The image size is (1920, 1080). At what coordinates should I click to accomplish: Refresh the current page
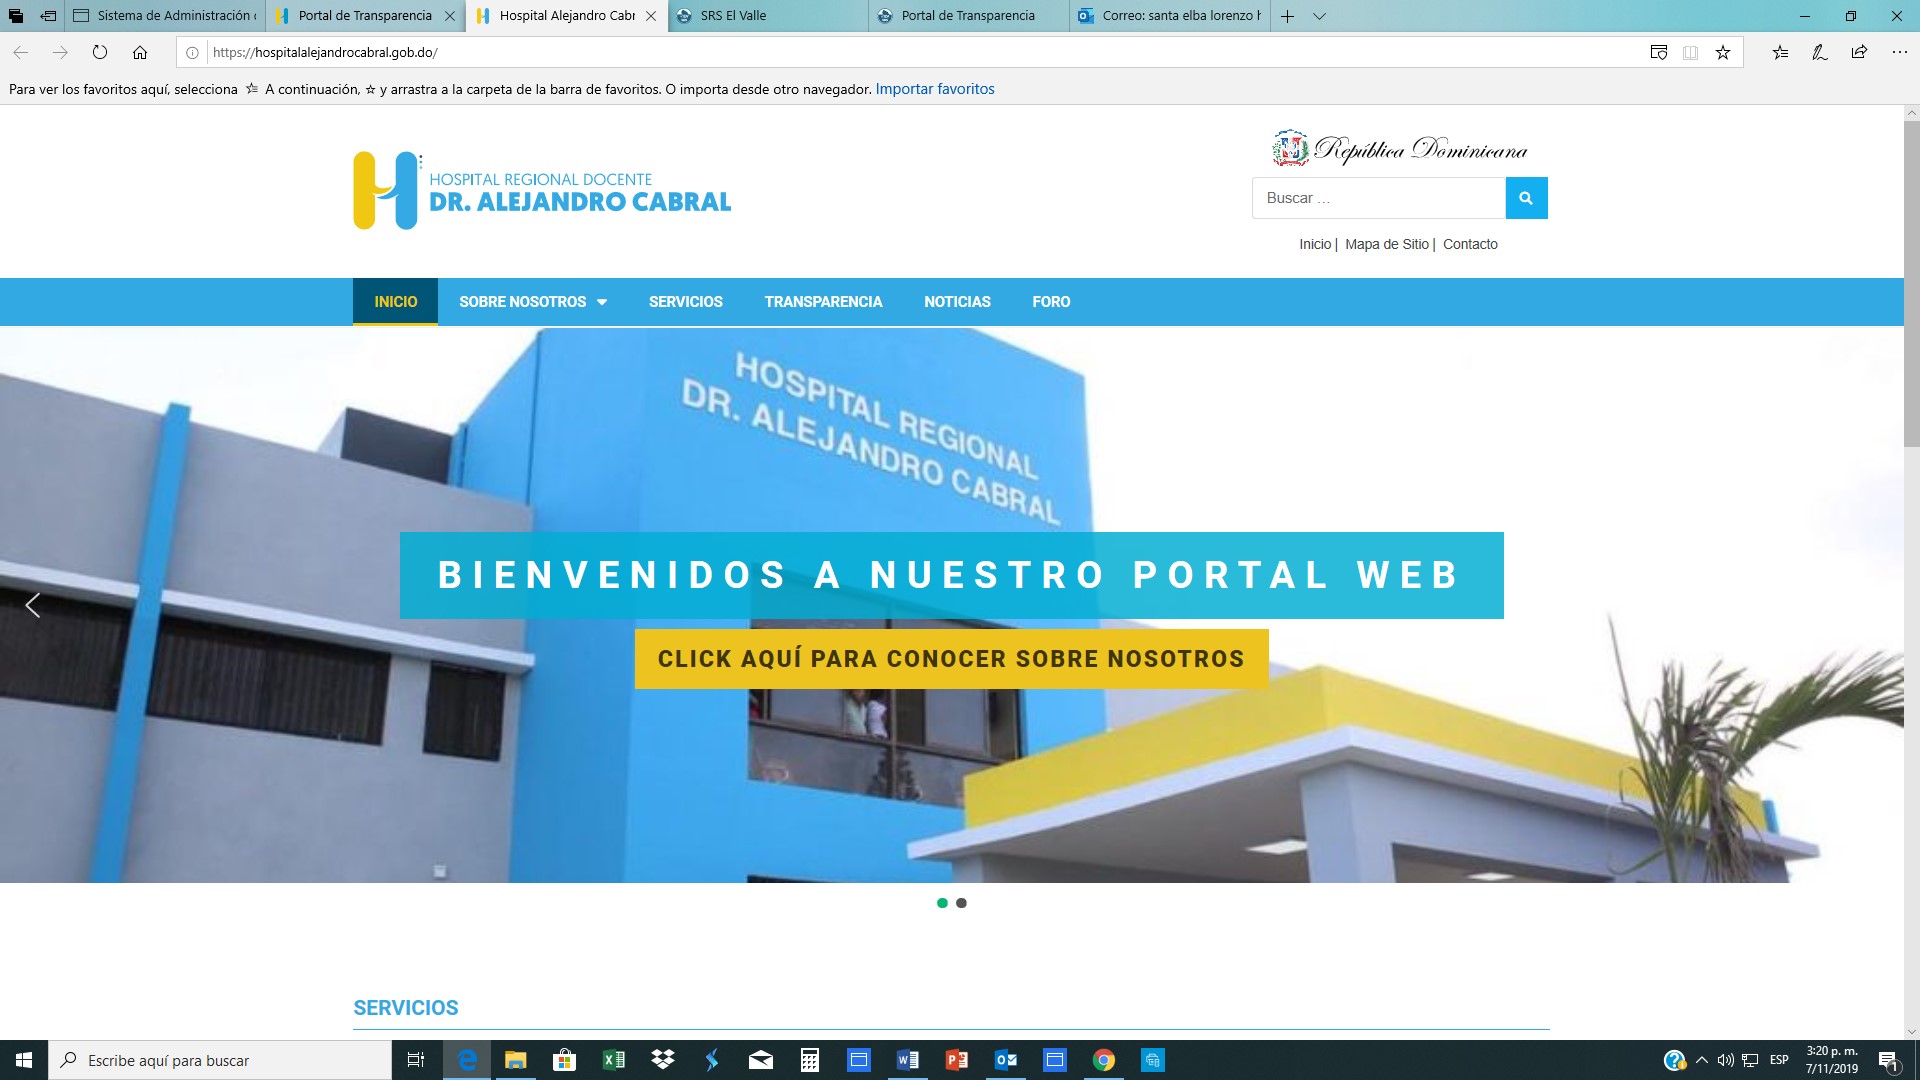[x=100, y=52]
